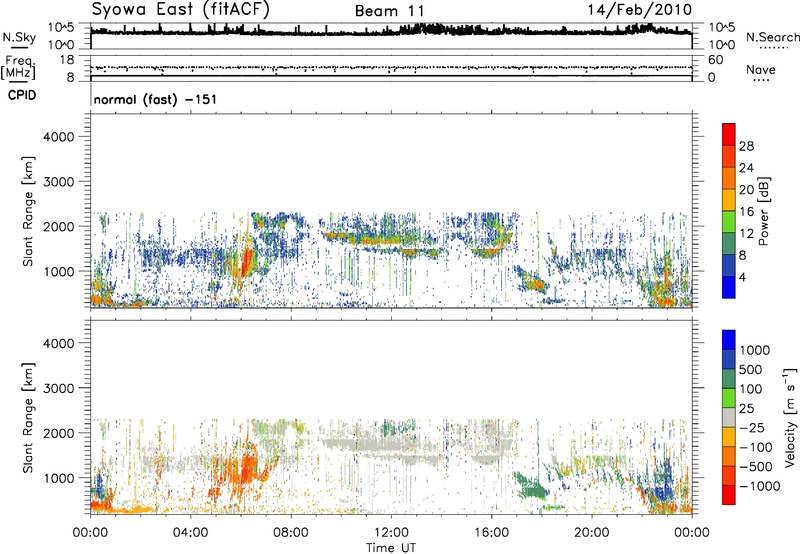Click the "24" label on the power colorbar

click(x=746, y=168)
